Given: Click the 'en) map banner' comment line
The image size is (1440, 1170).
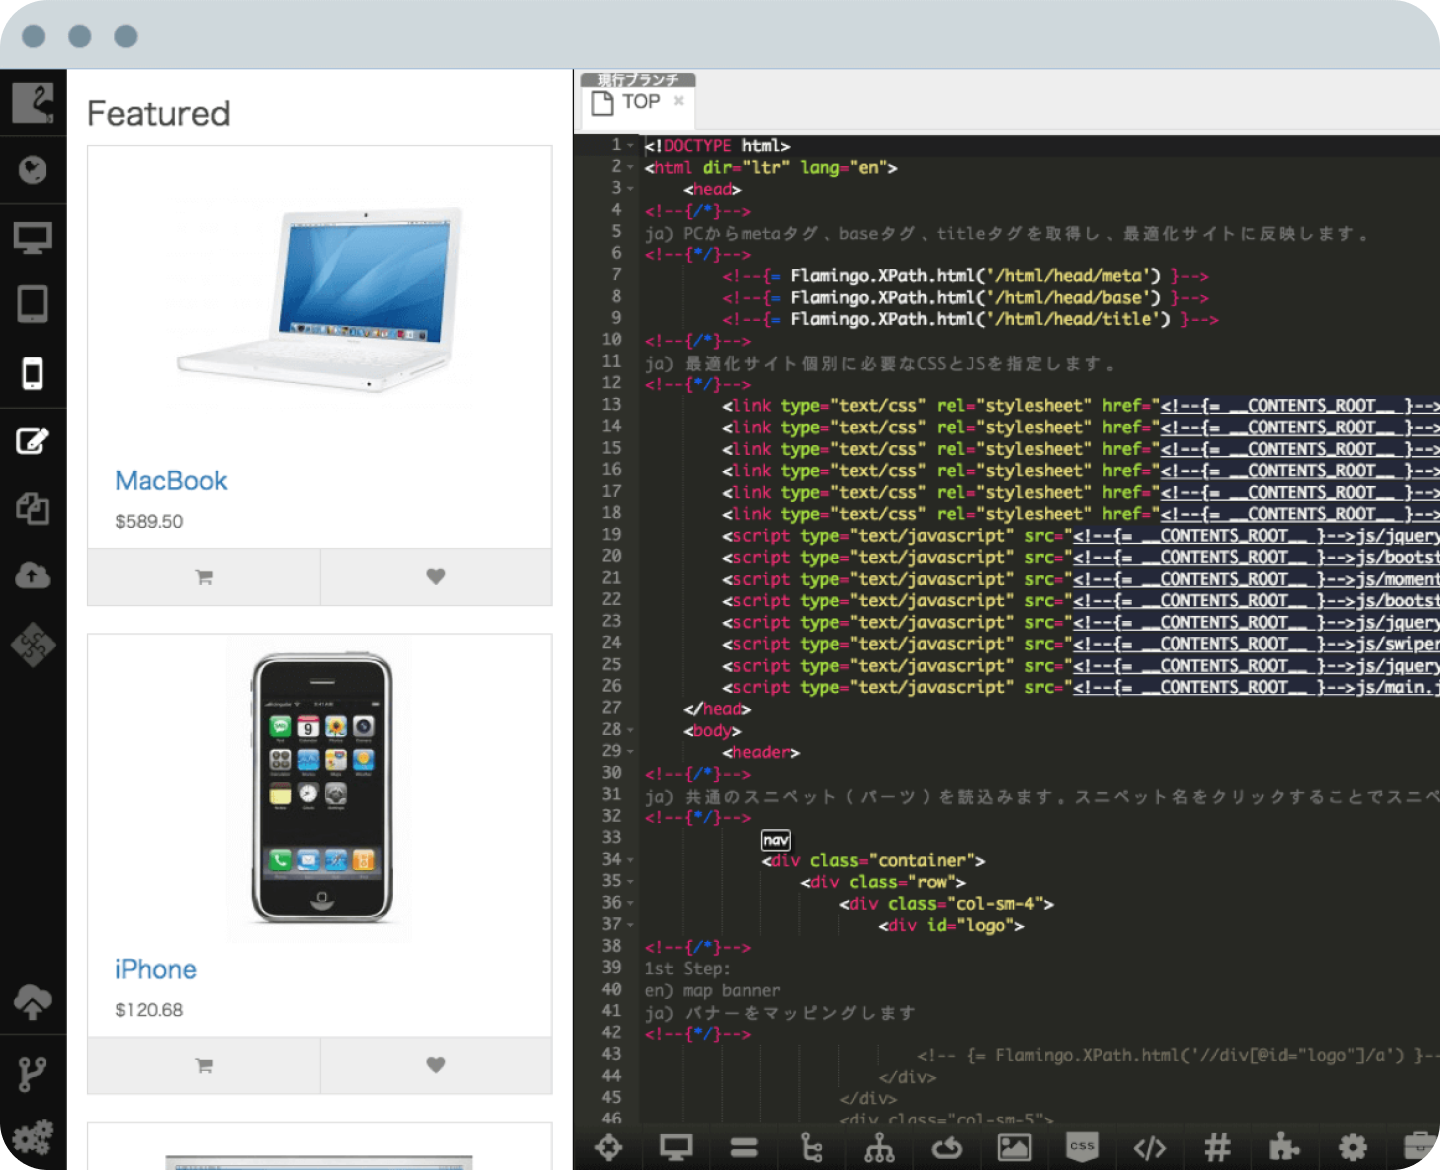Looking at the screenshot, I should (712, 991).
